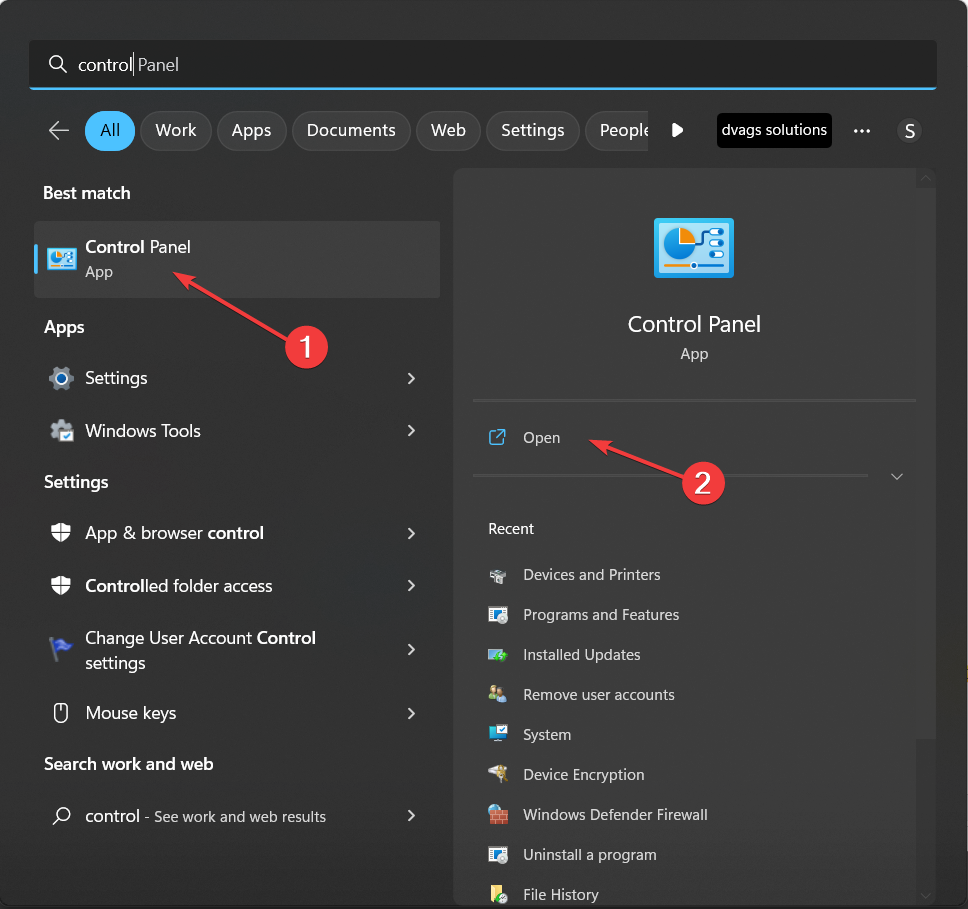Screen dimensions: 968x909
Task: Expand more actions chevron below Open
Action: point(897,476)
